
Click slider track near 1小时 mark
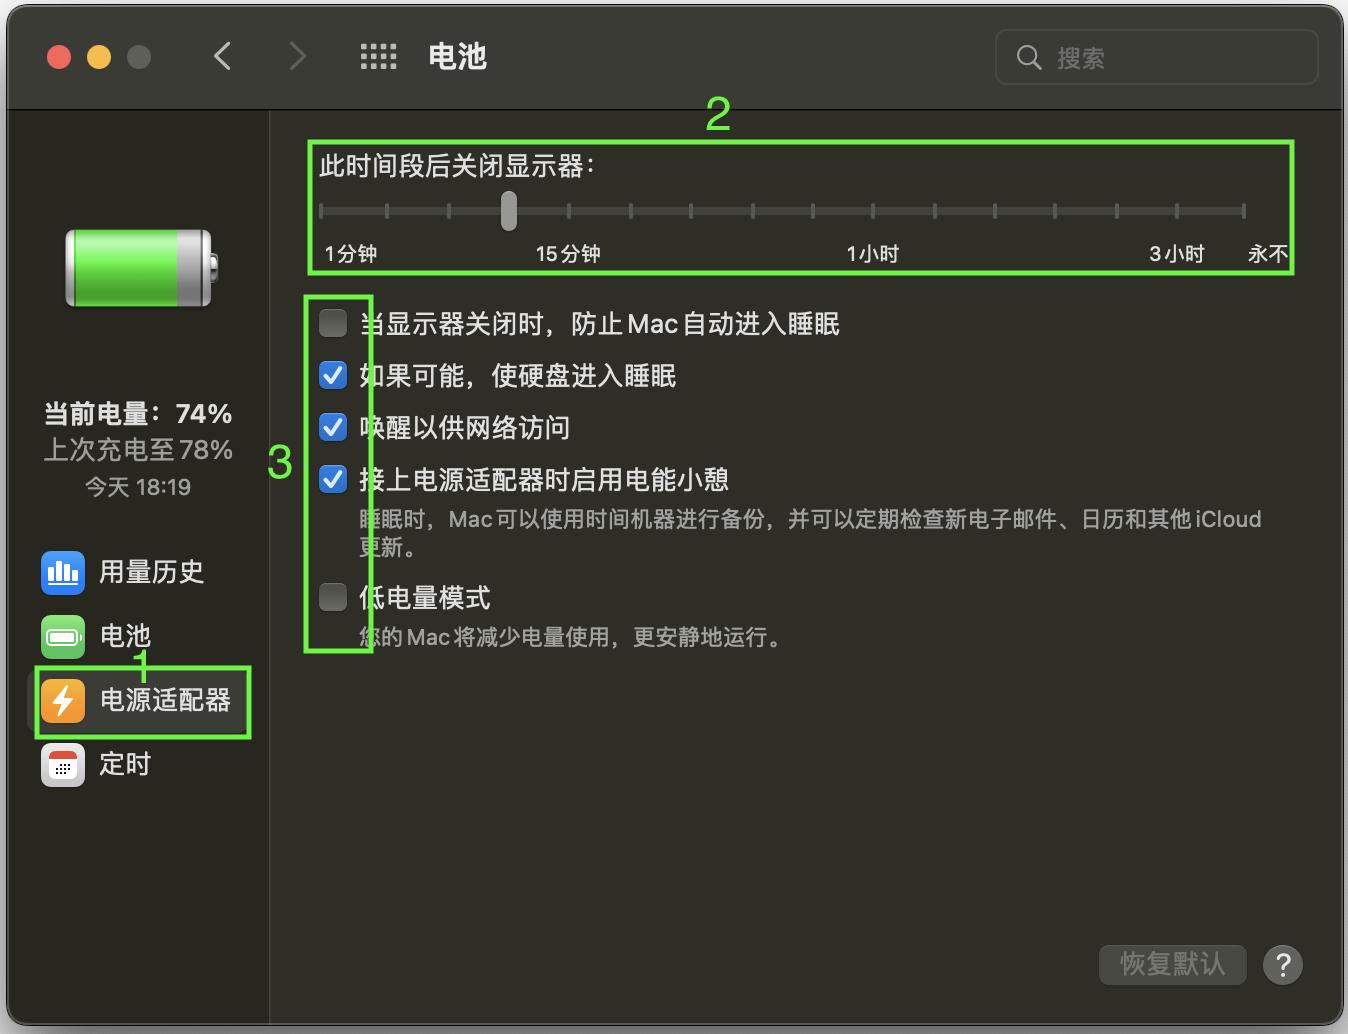[873, 210]
